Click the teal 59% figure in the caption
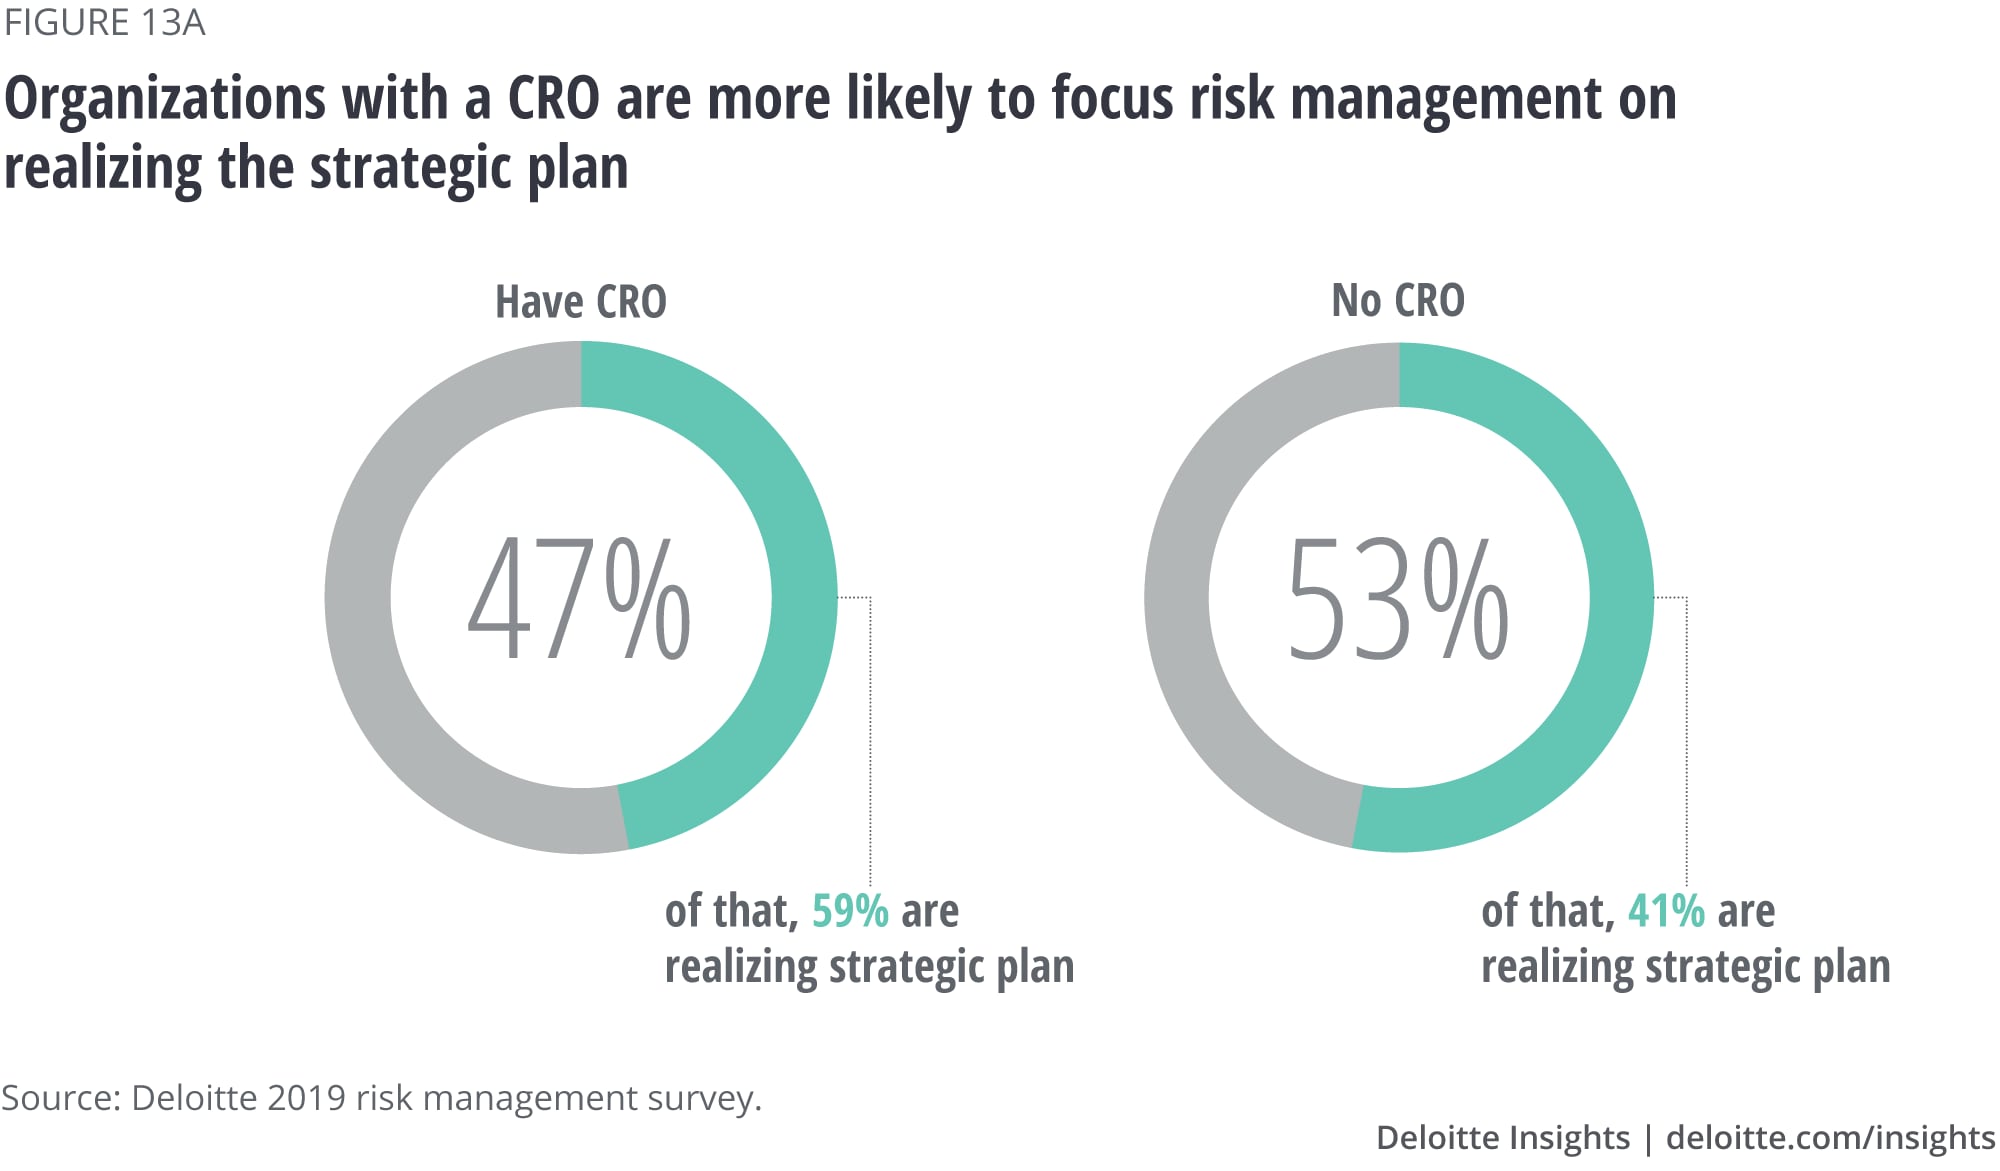 (850, 911)
